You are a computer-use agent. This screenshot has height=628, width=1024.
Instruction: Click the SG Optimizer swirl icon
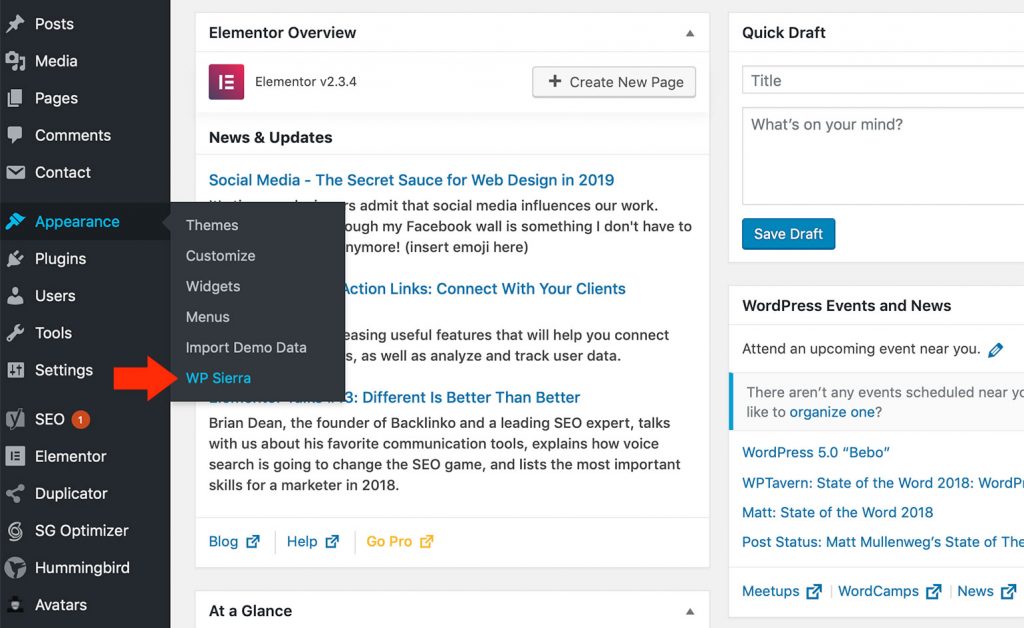tap(15, 531)
